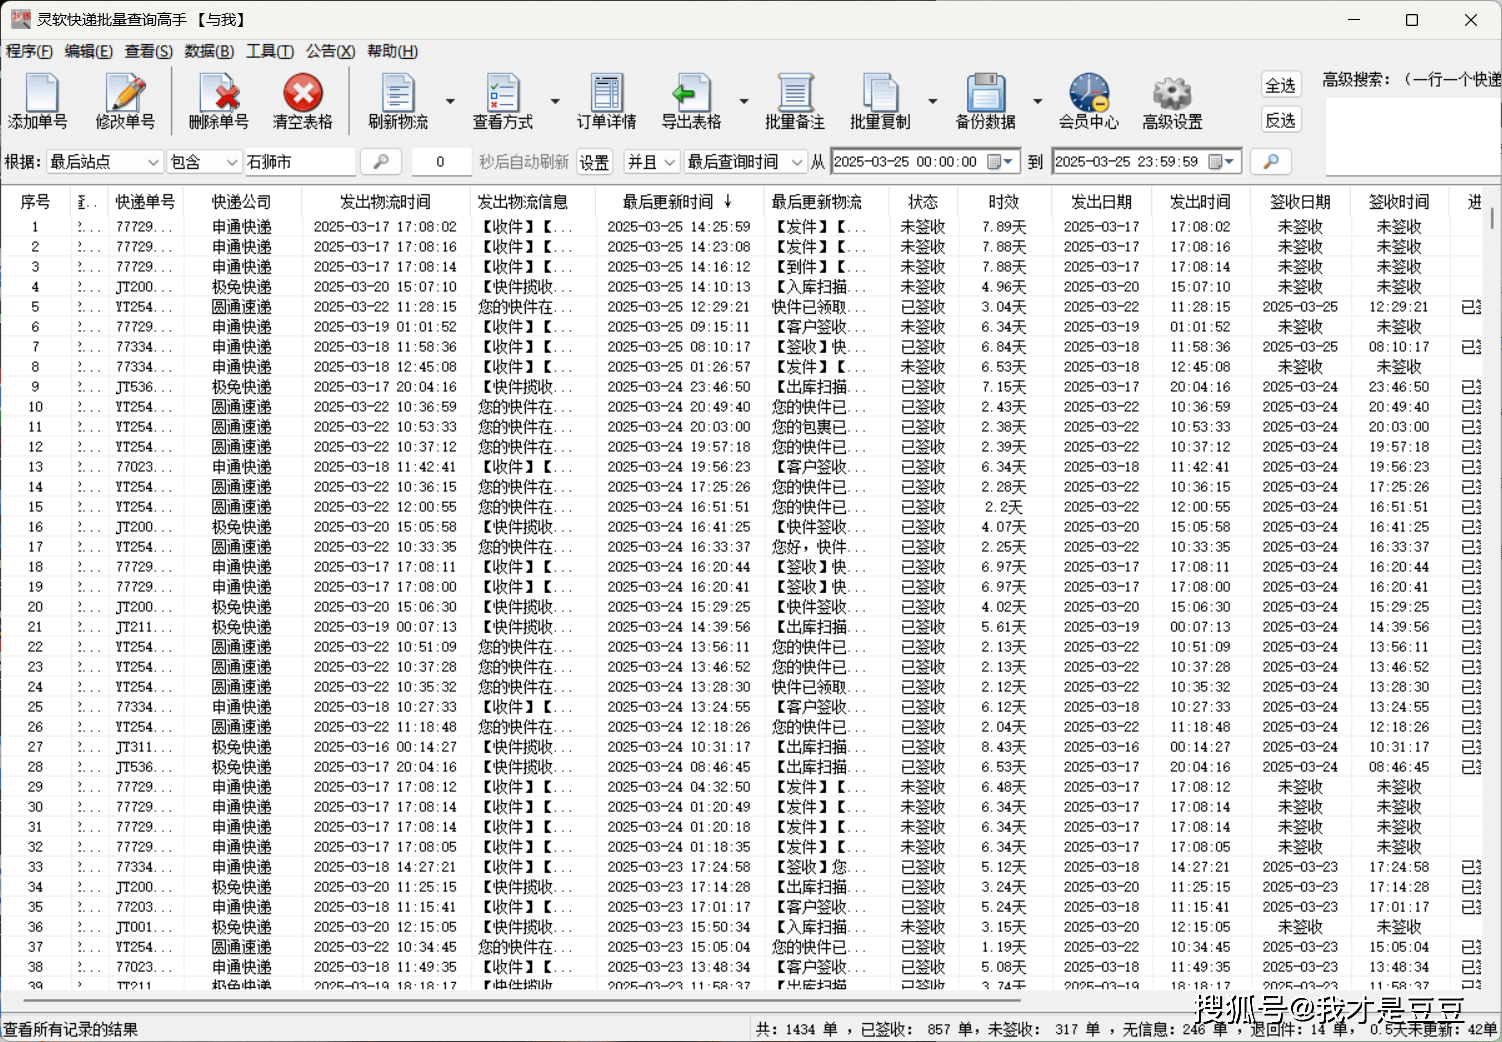Click the 添加单号 toolbar icon
1502x1042 pixels.
tap(38, 102)
